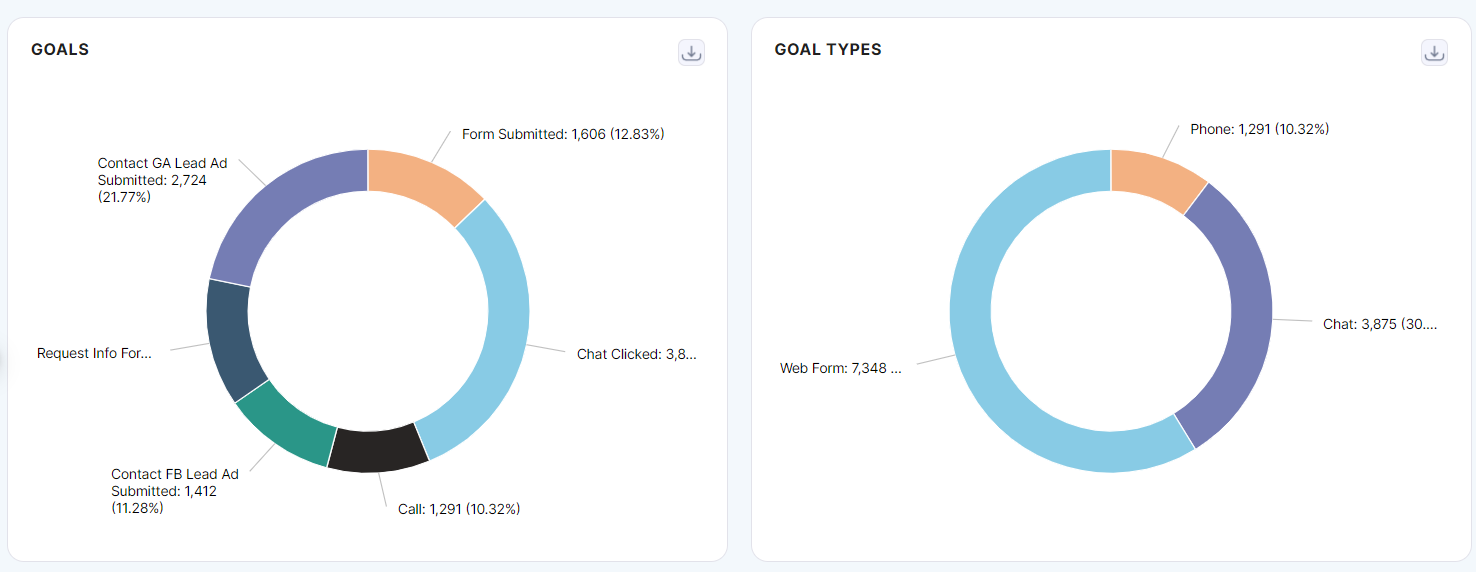Click the Contact GA Lead Ad Submitted label
The width and height of the screenshot is (1476, 572).
[x=162, y=180]
